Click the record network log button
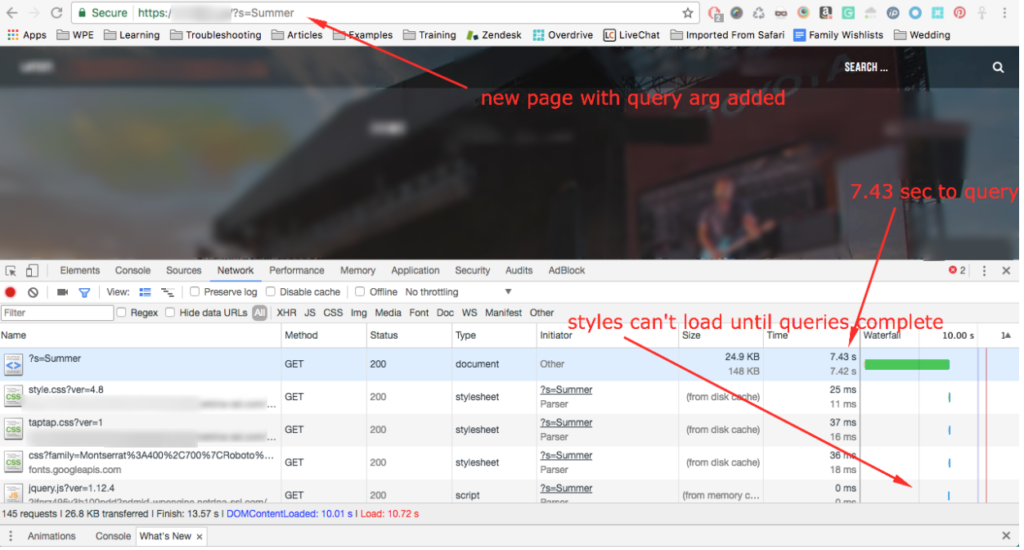The image size is (1024, 550). [x=11, y=292]
